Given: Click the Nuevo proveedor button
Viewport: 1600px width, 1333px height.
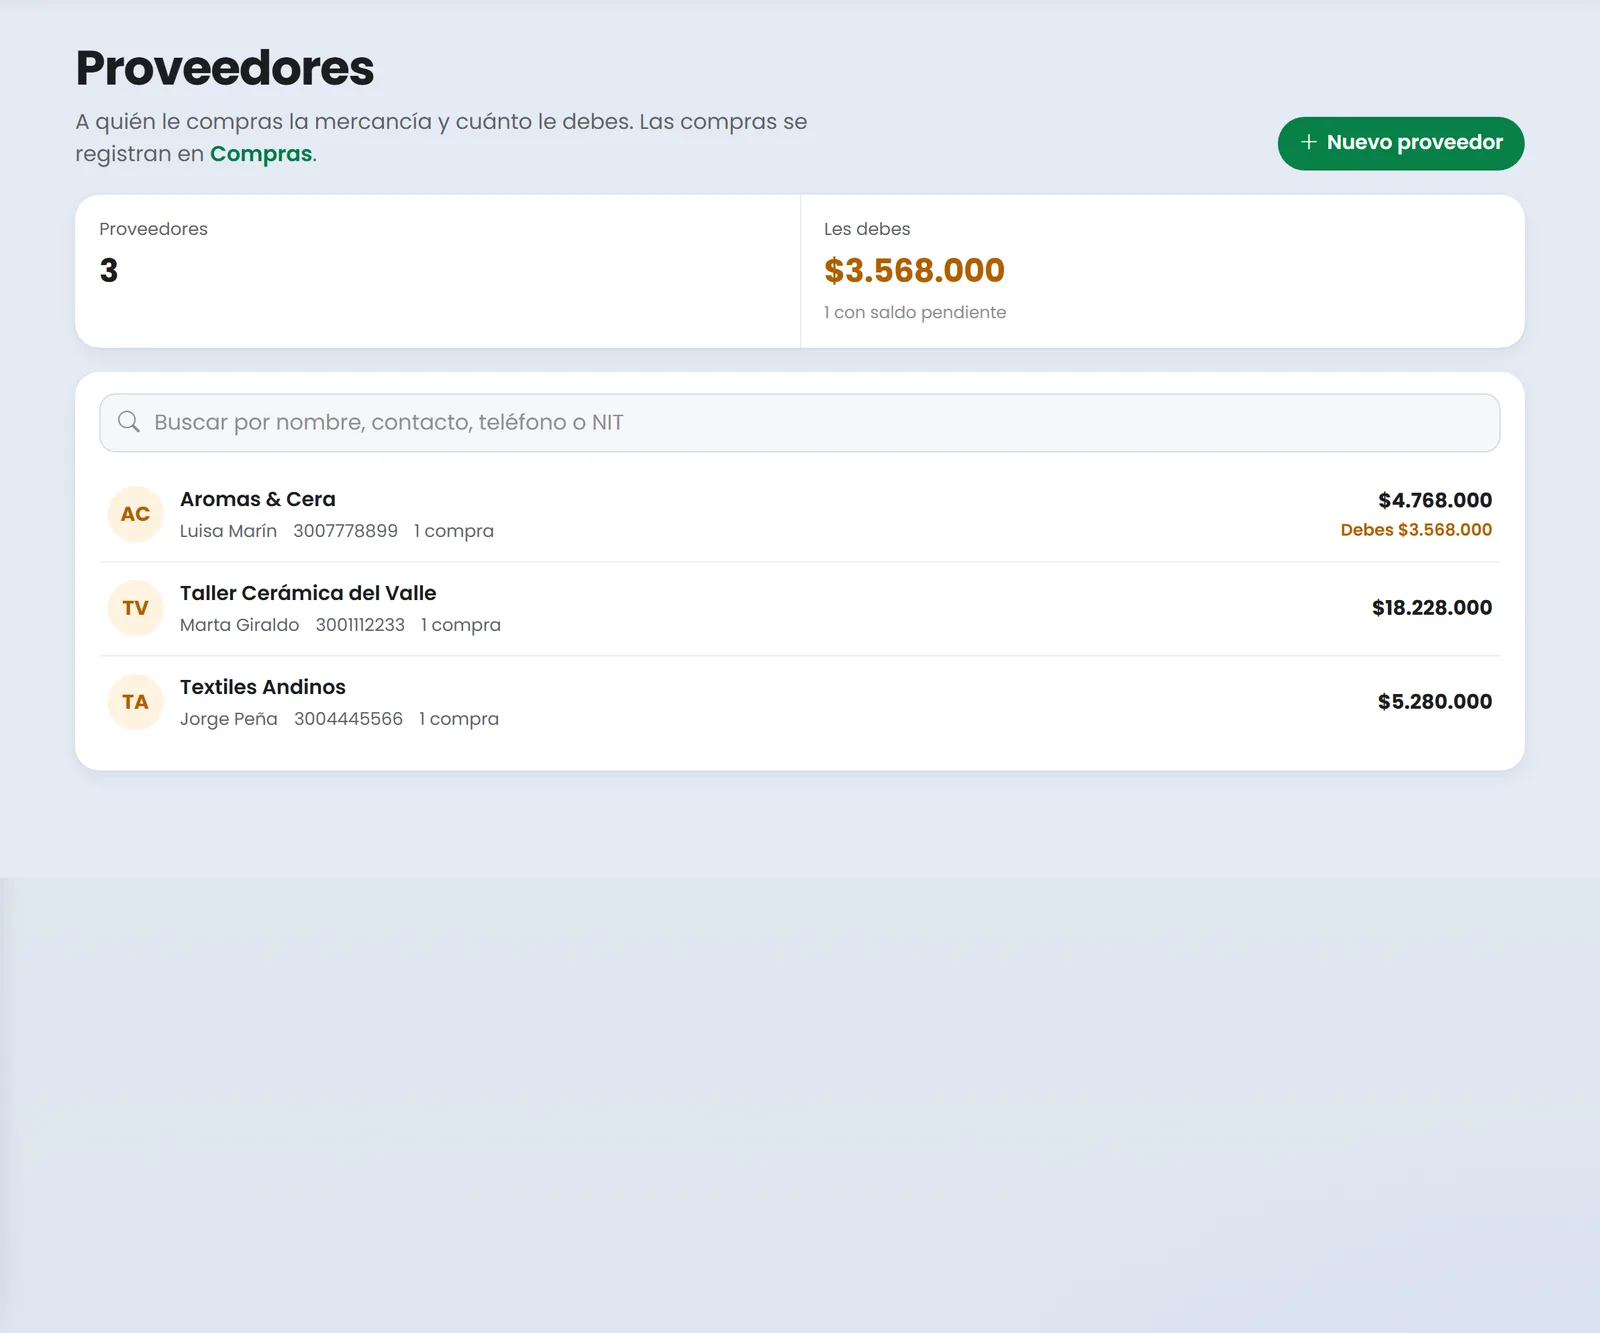Looking at the screenshot, I should click(1400, 143).
